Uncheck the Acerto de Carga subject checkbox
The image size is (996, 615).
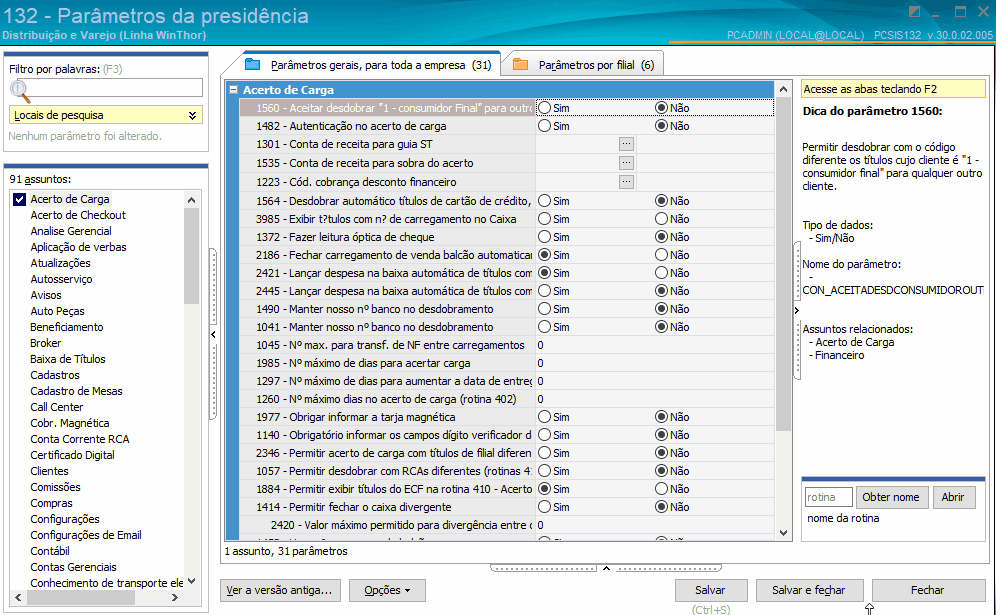20,199
